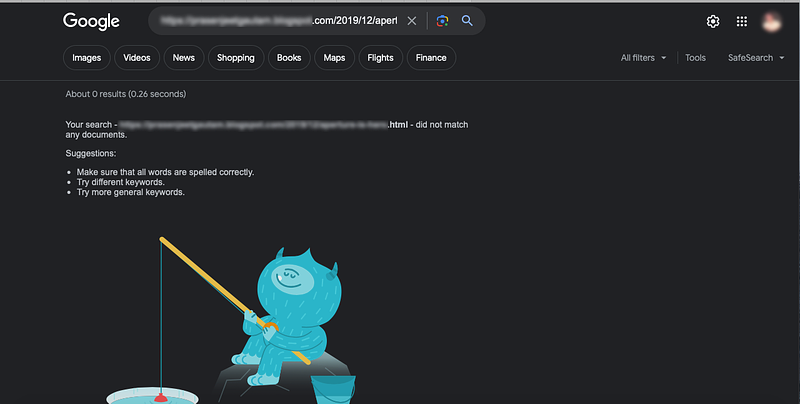Click 'Make sure that all words are spelled correctly'
The width and height of the screenshot is (800, 404).
165,172
